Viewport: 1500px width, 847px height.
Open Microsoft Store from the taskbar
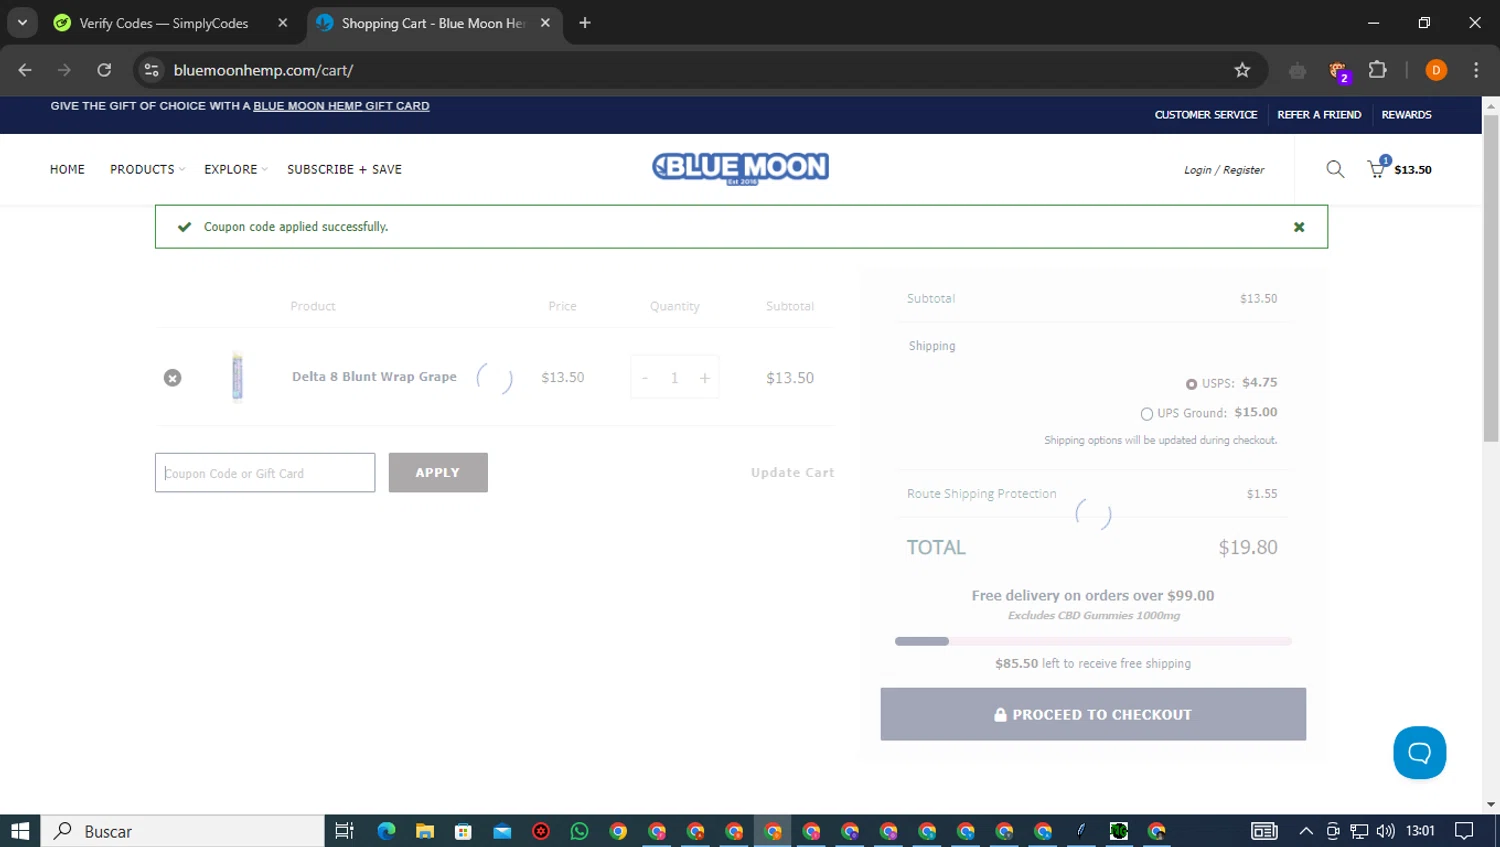click(463, 831)
